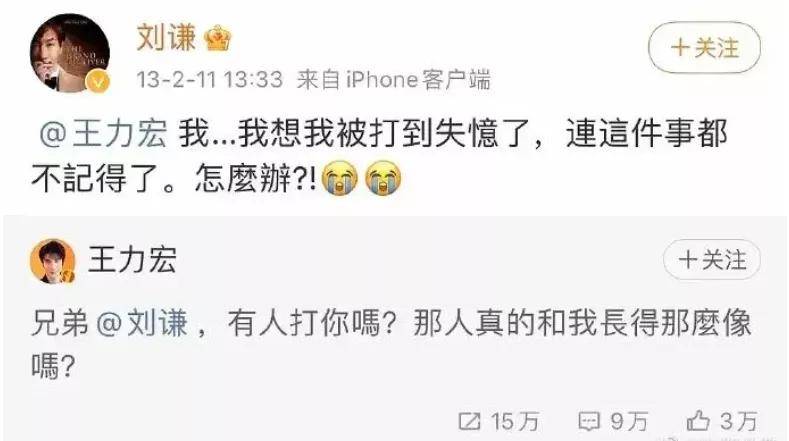789x441 pixels.
Task: Click the 王力宏 username in the quoted post
Action: tap(132, 260)
